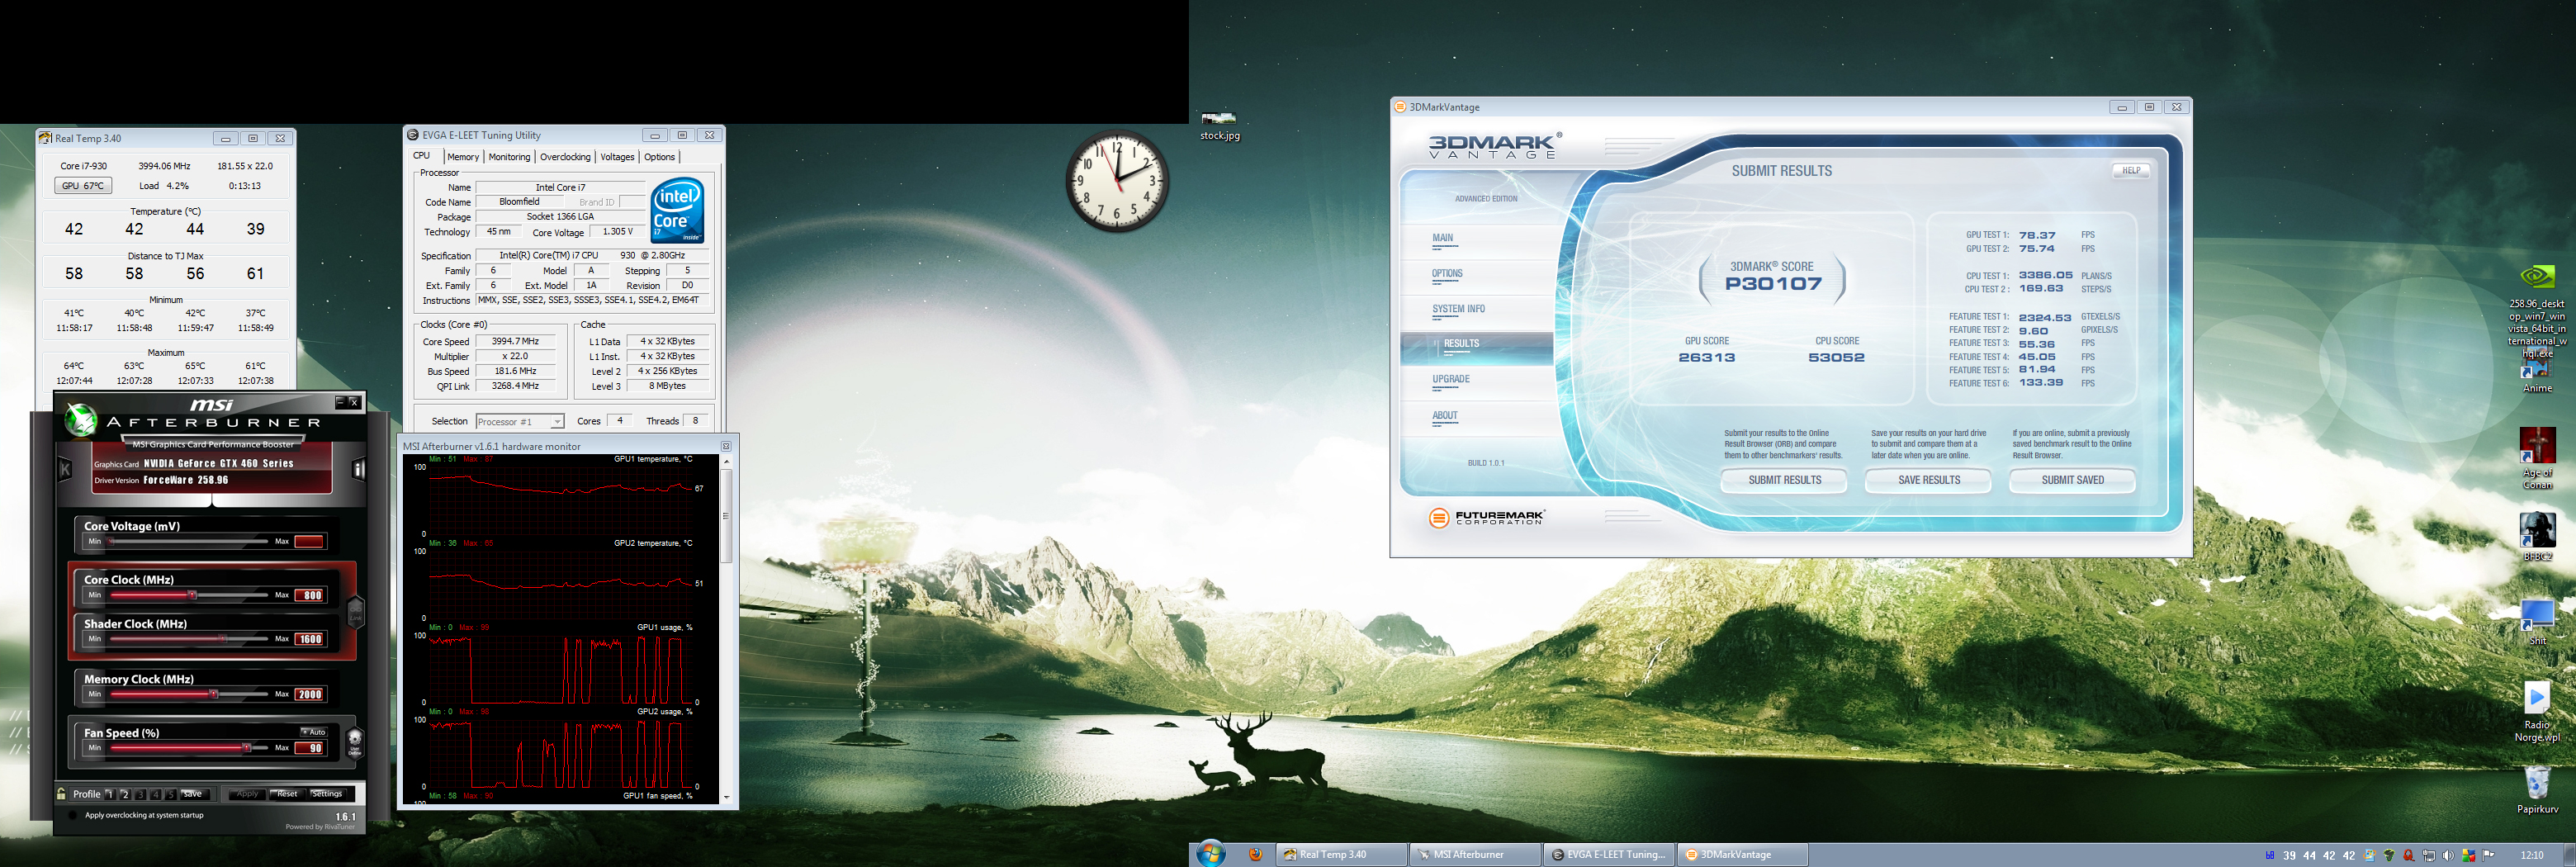Select Afterburner profile slot 3
The image size is (2576, 867).
point(140,794)
